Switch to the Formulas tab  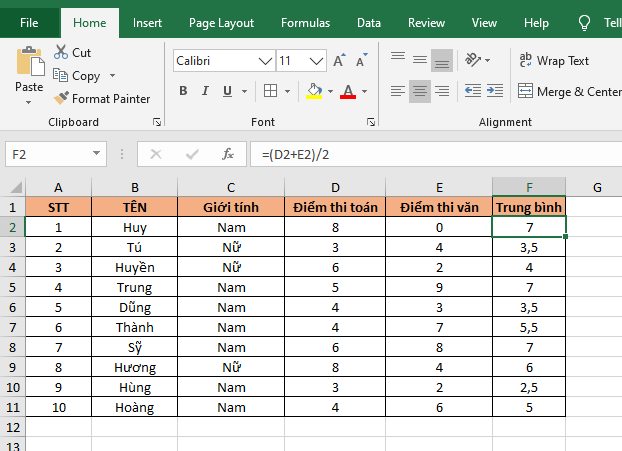click(x=305, y=22)
